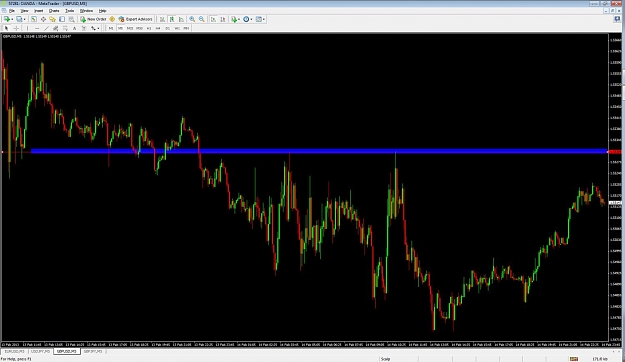Set timeframe to M1

tap(111, 28)
